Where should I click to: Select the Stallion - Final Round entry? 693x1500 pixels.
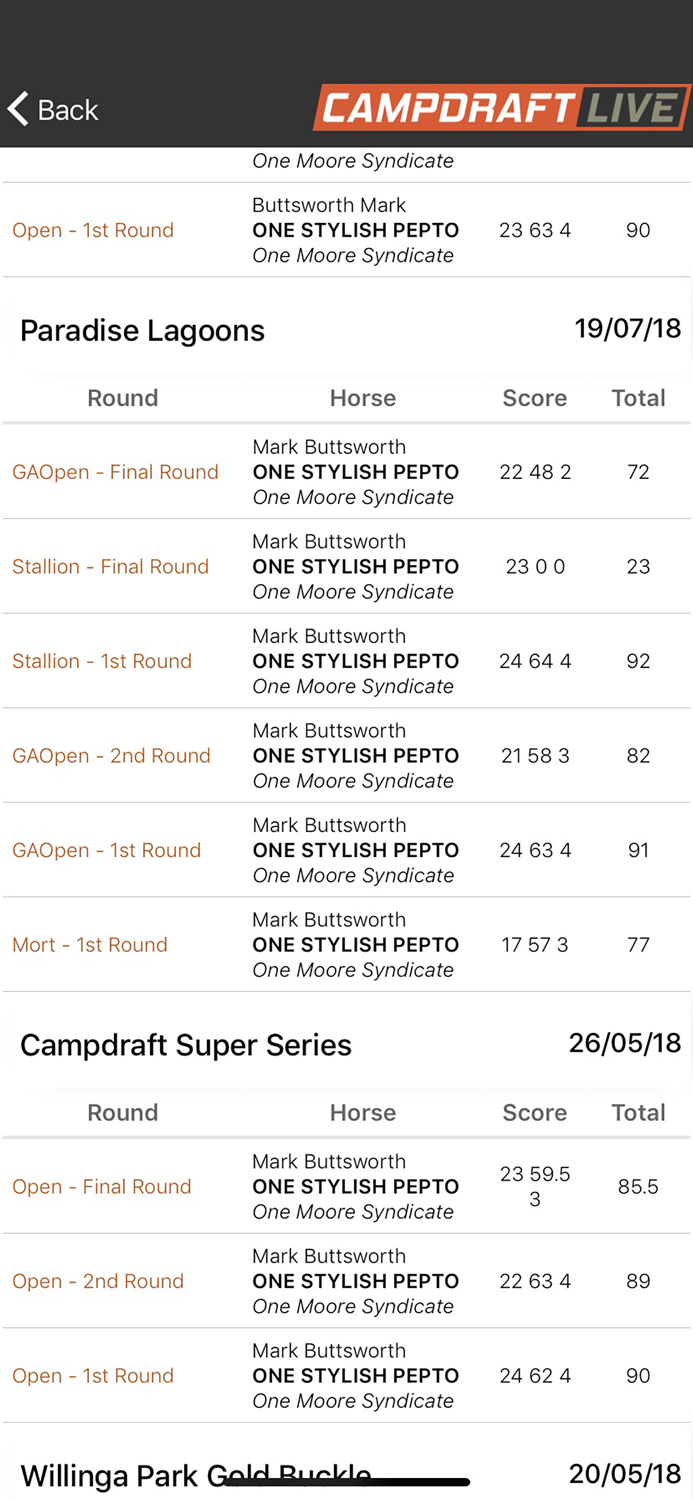pos(110,566)
